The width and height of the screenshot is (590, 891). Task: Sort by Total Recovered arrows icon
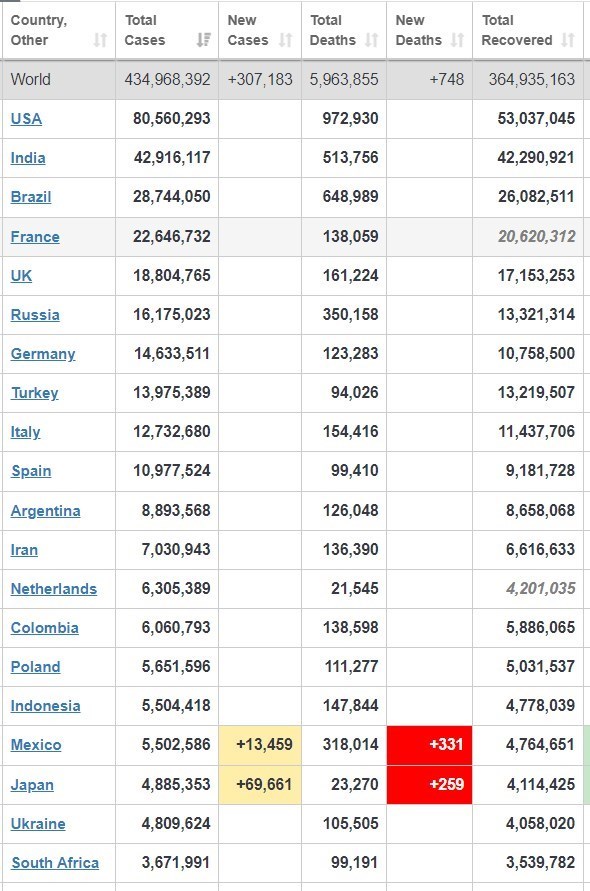567,40
